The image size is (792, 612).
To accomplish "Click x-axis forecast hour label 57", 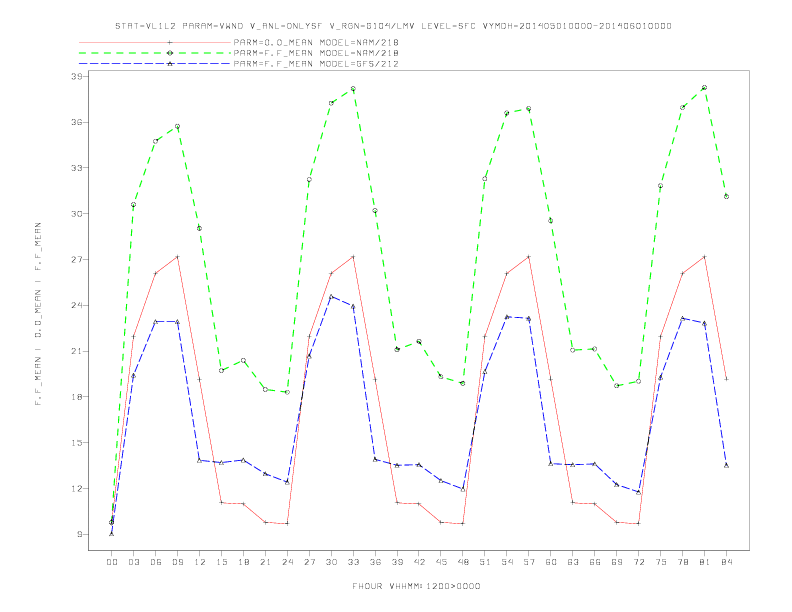I will click(529, 562).
